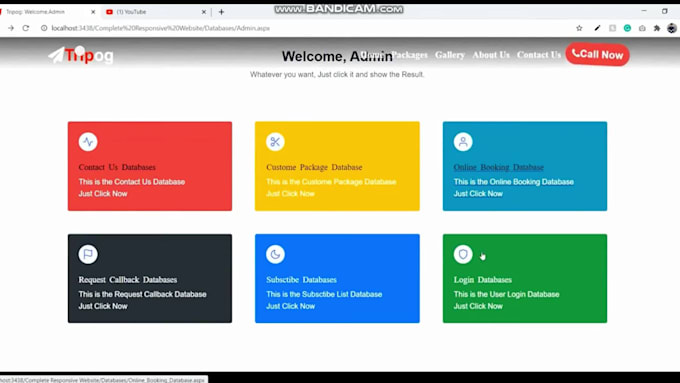Click text 'This is the Online Booking Database'
Image resolution: width=680 pixels, height=383 pixels.
click(513, 182)
